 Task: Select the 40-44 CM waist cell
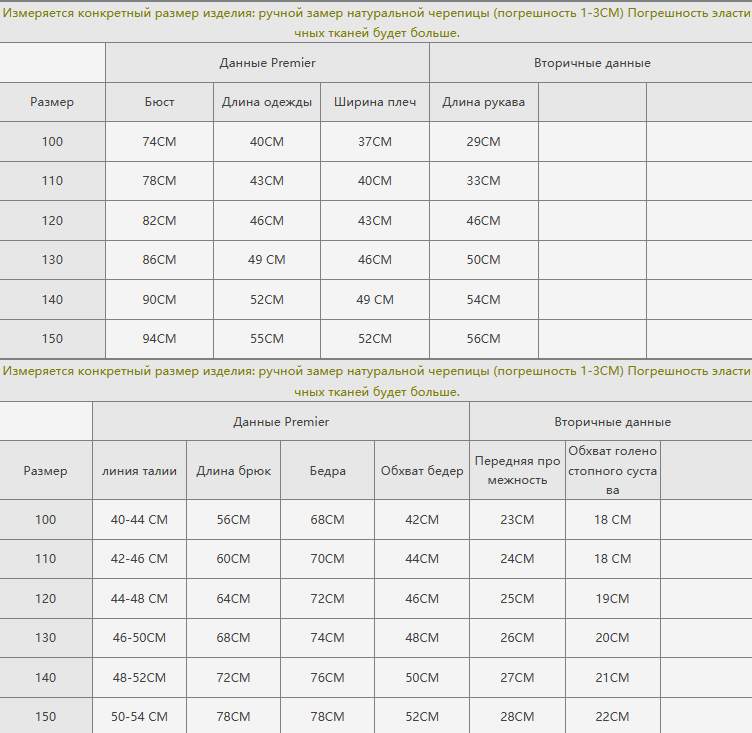[140, 520]
